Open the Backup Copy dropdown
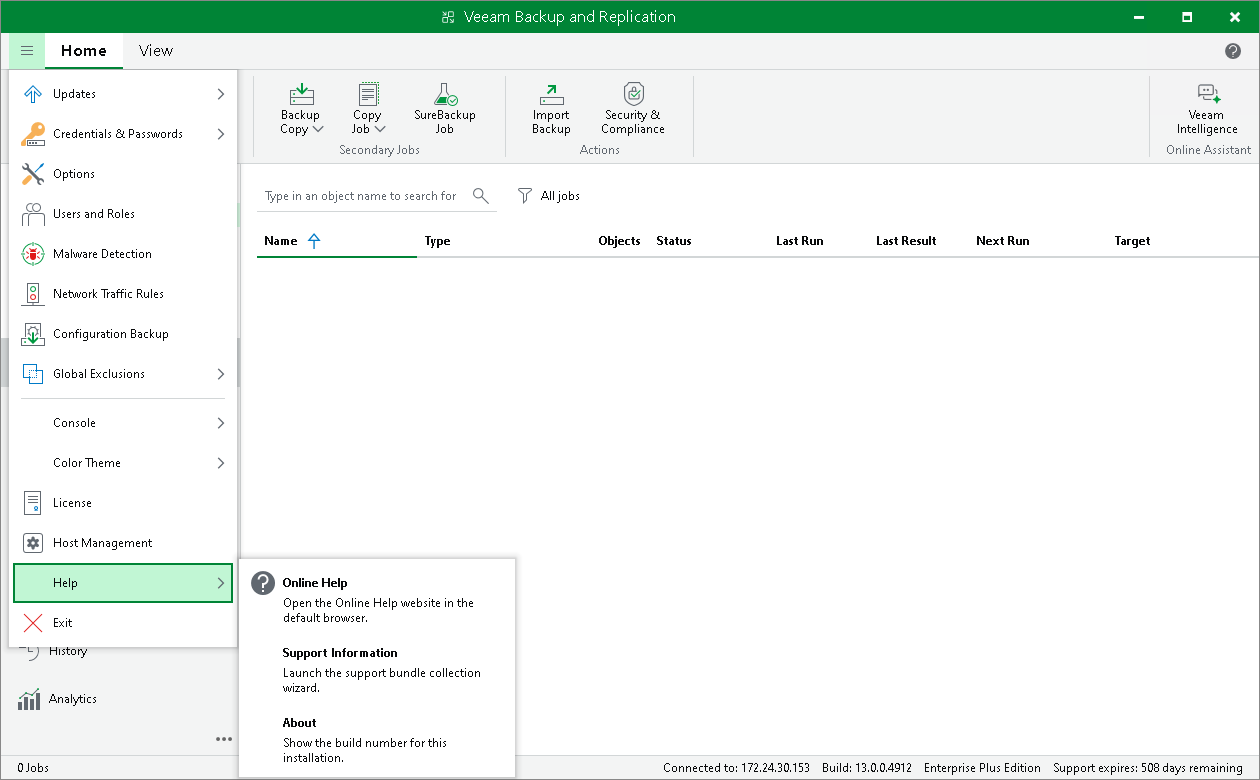 (x=301, y=109)
